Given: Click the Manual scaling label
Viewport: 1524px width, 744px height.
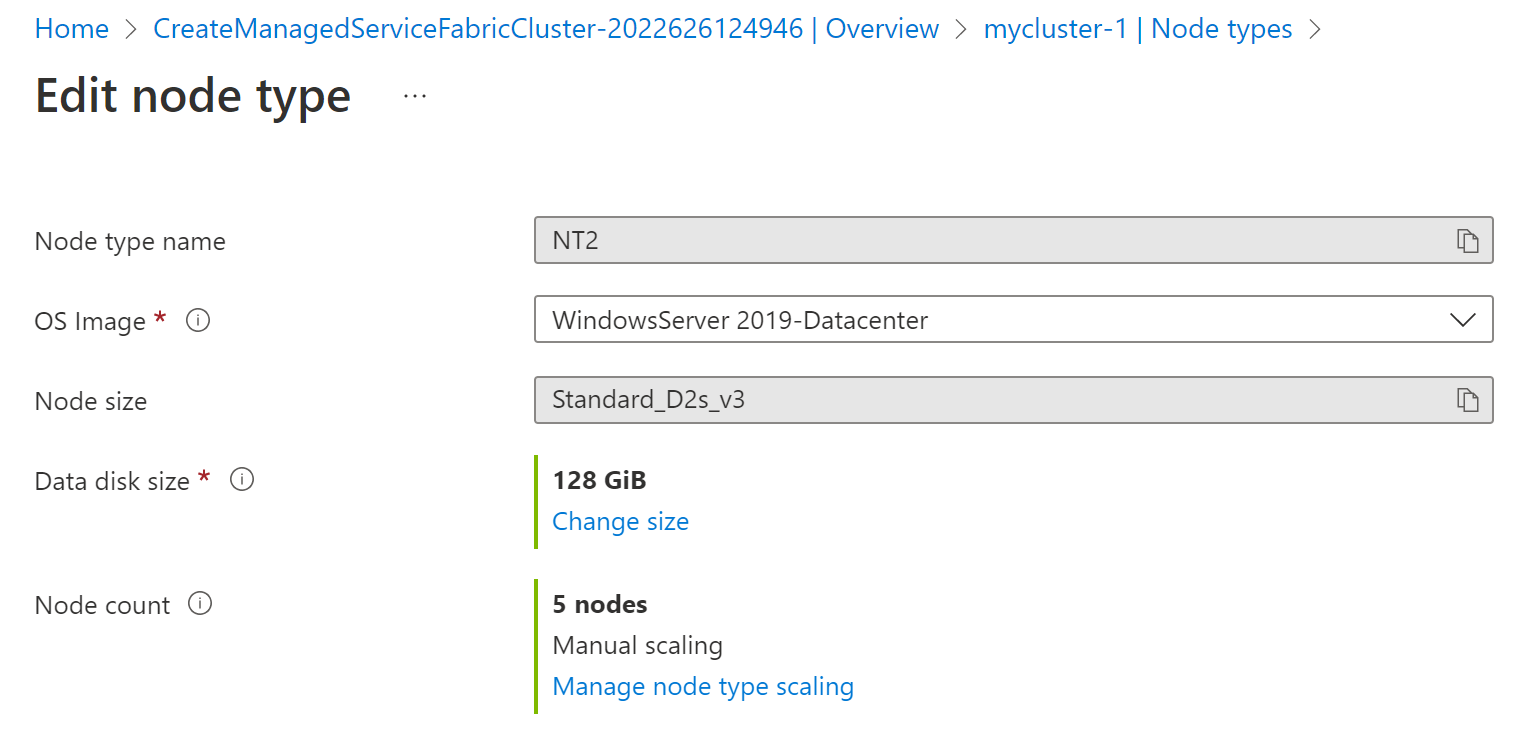Looking at the screenshot, I should coord(637,645).
